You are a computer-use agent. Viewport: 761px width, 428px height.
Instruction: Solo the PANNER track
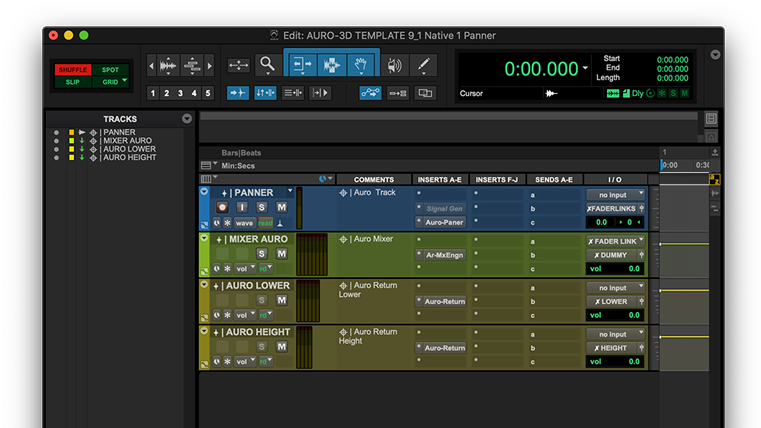tap(262, 207)
